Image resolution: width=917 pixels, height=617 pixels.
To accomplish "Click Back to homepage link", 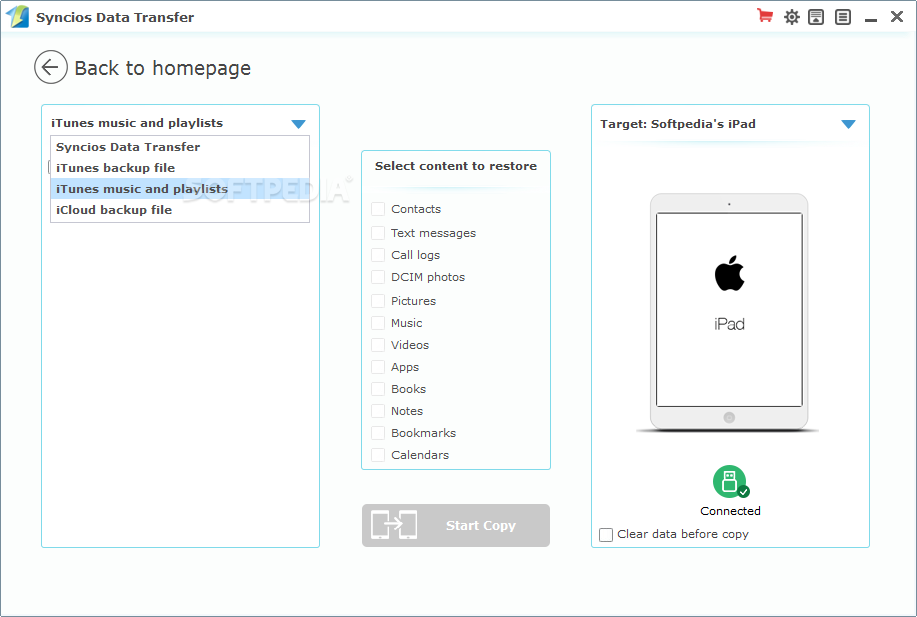I will pyautogui.click(x=163, y=68).
